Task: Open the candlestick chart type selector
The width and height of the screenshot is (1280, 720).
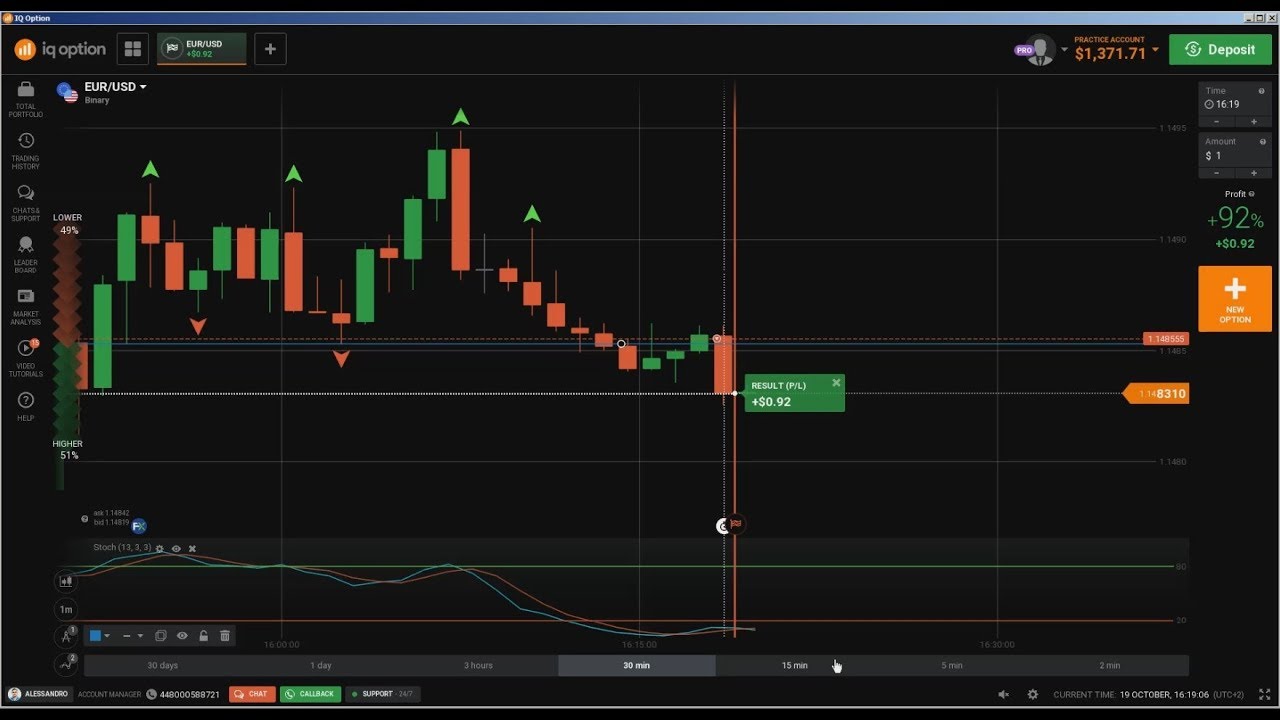Action: click(66, 580)
